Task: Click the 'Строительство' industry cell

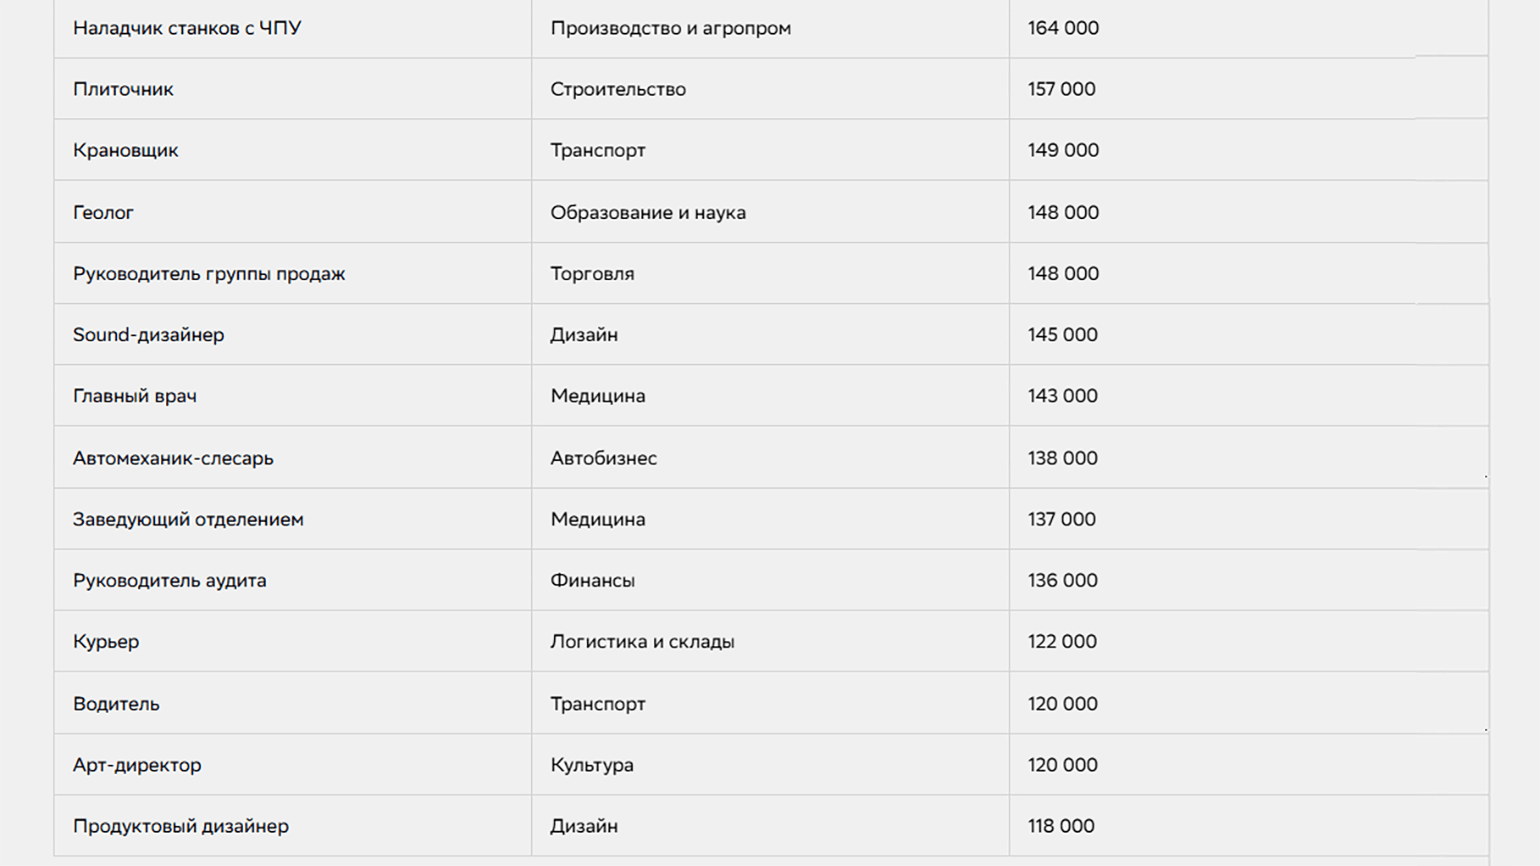Action: 618,89
